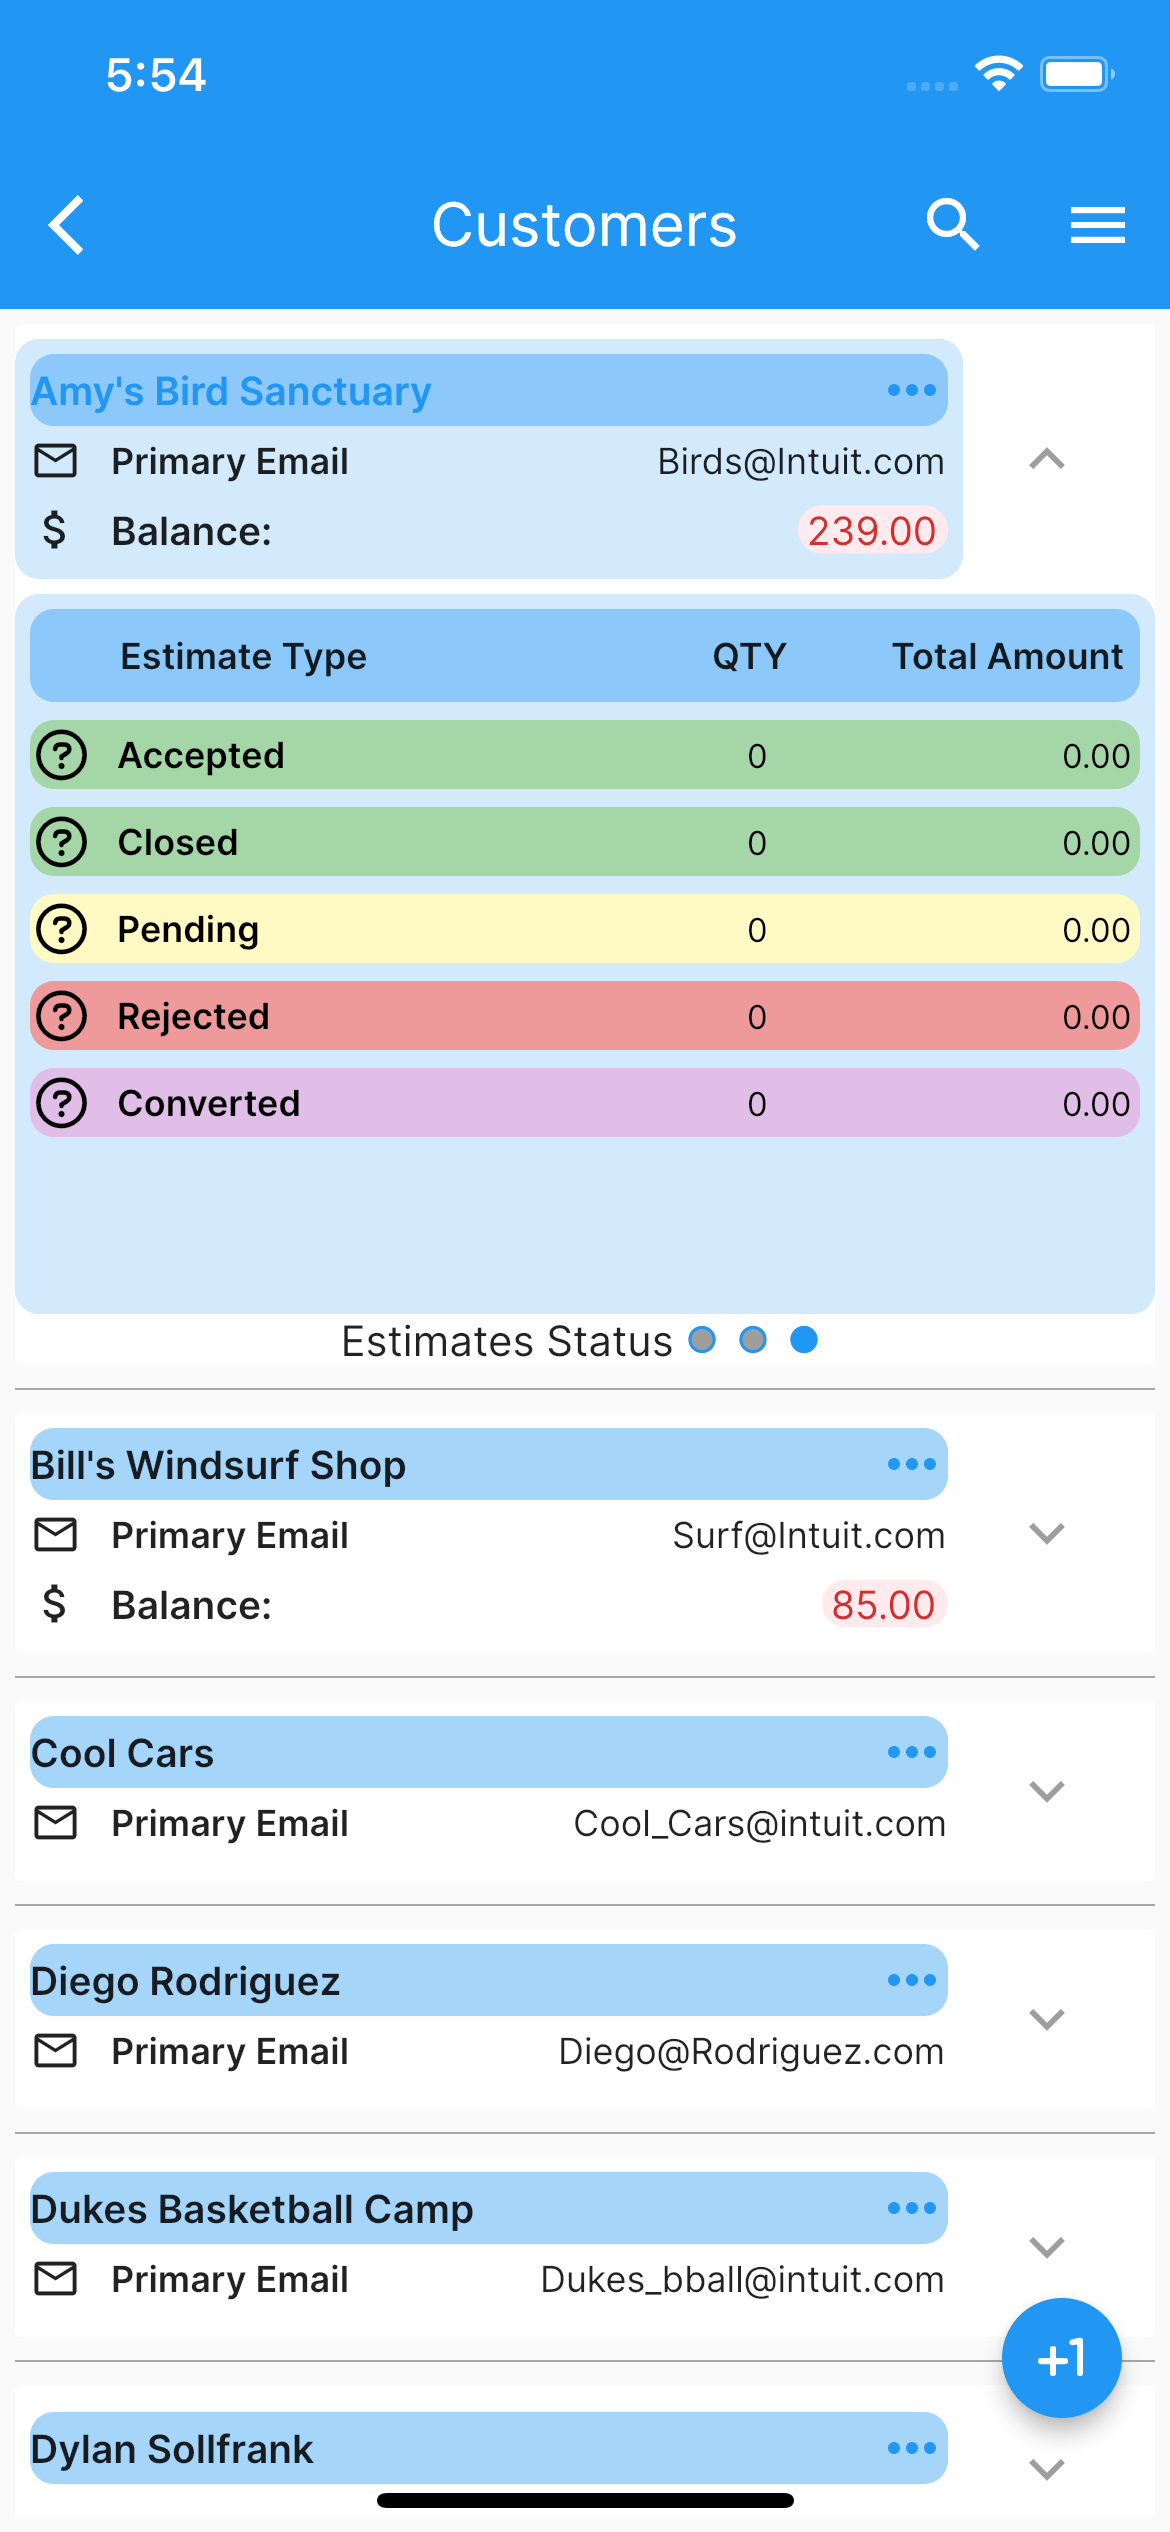Open the search magnifier icon
Screen dimensions: 1170x2532
(x=952, y=224)
